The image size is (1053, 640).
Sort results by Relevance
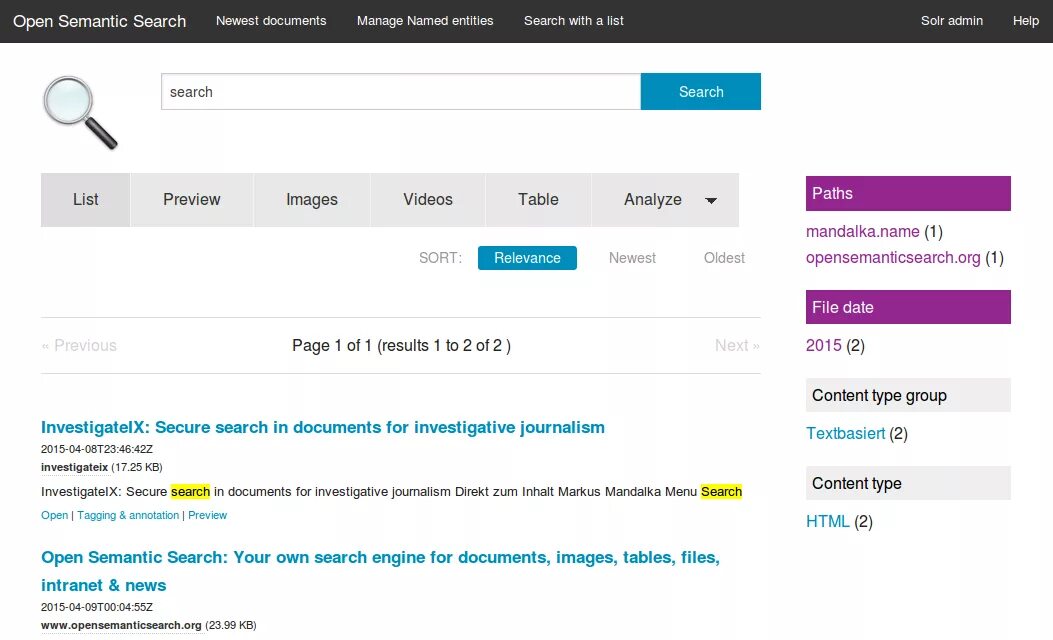click(527, 258)
